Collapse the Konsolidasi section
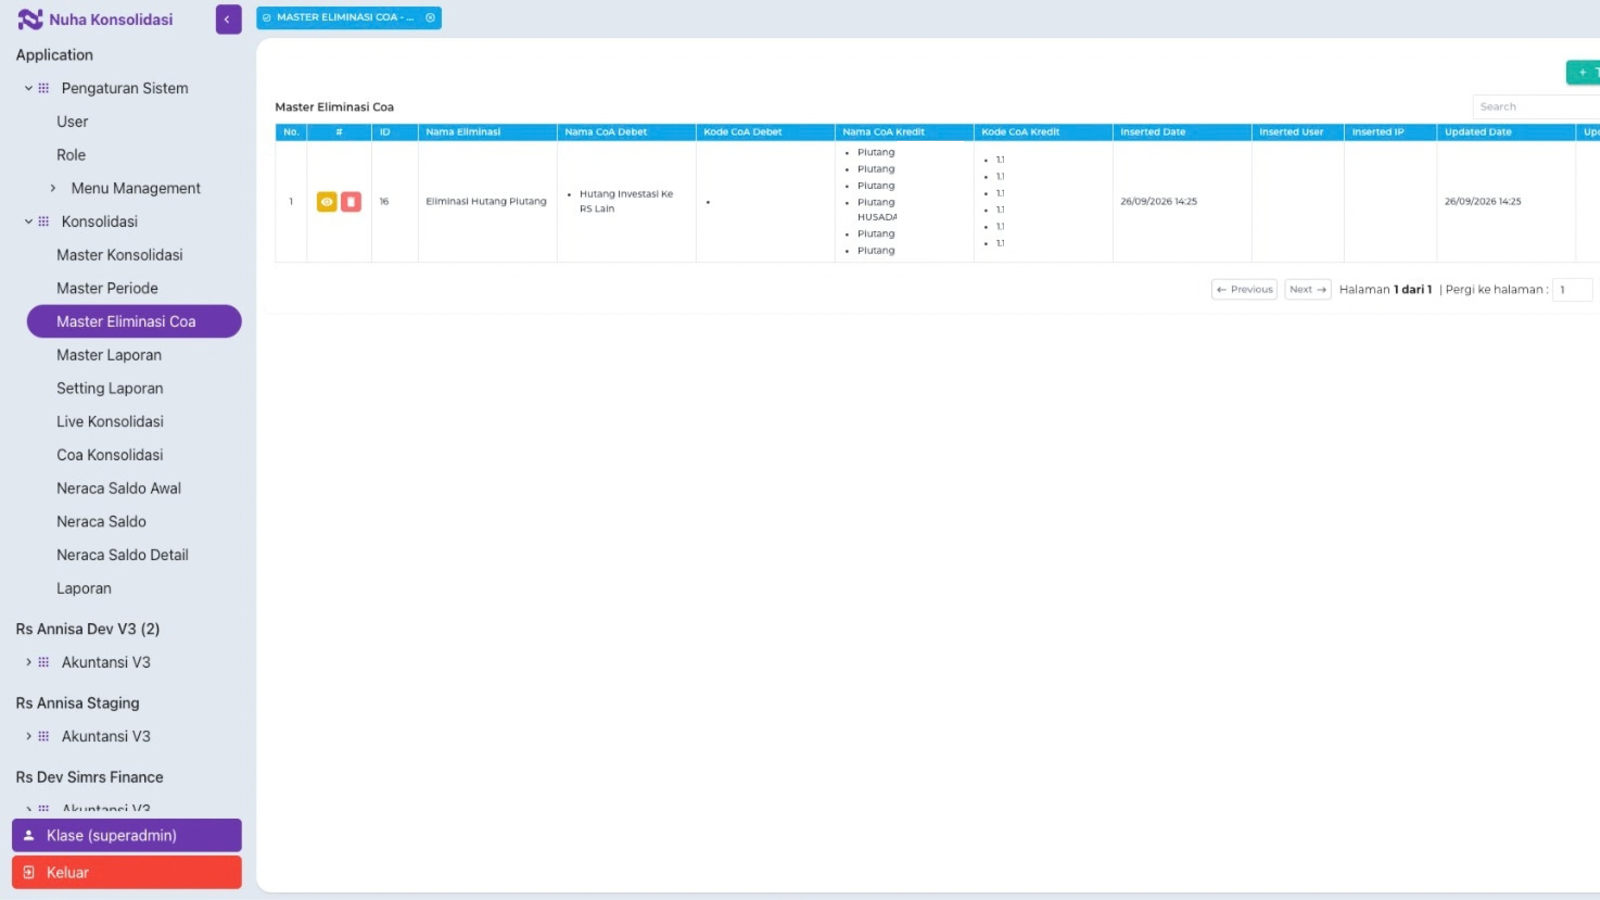Viewport: 1600px width, 900px height. (x=29, y=222)
